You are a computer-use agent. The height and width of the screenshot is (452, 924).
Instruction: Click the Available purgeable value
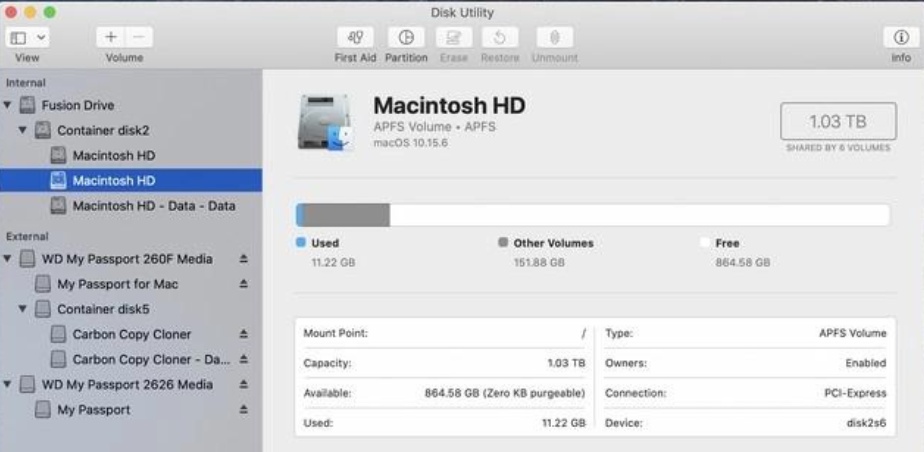pyautogui.click(x=505, y=393)
